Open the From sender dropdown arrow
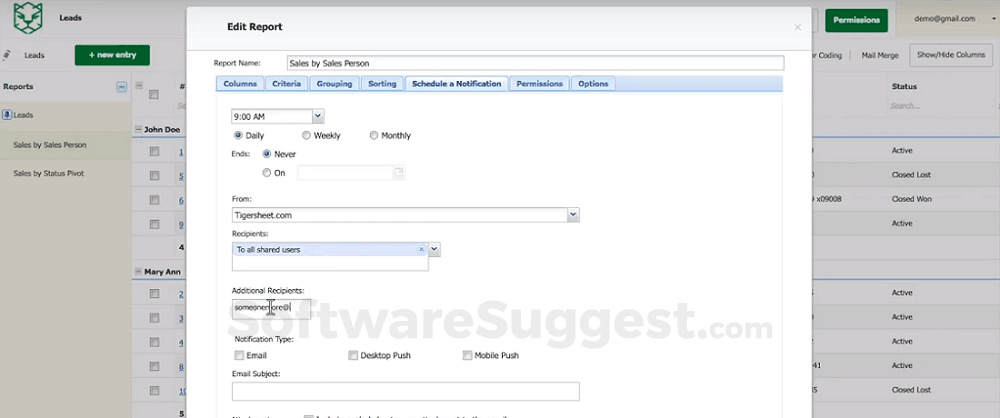Viewport: 1000px width, 418px height. point(573,215)
